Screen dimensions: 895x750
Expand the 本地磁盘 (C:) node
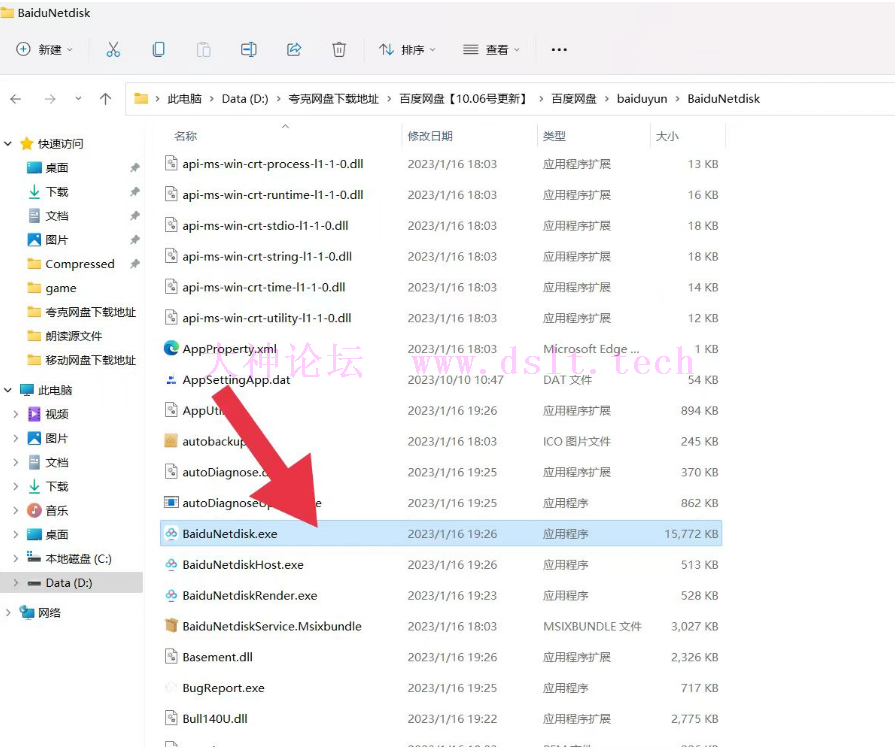[15, 559]
